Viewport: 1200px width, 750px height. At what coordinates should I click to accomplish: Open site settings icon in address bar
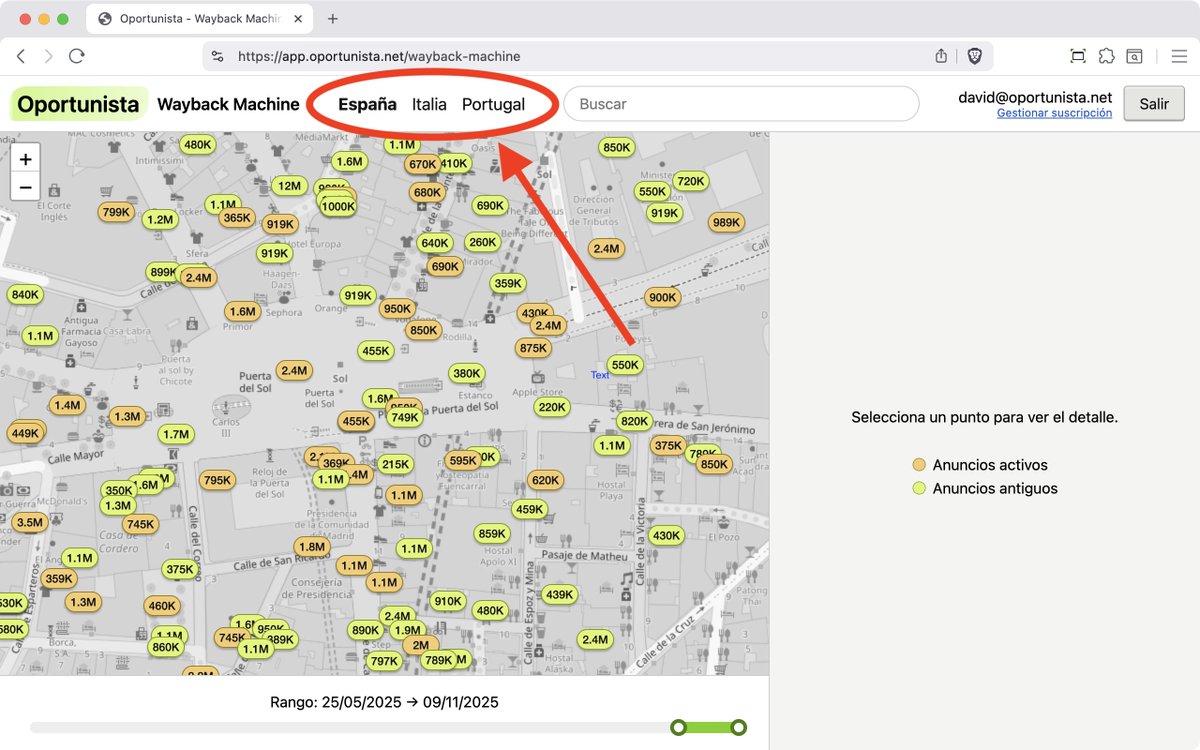218,56
